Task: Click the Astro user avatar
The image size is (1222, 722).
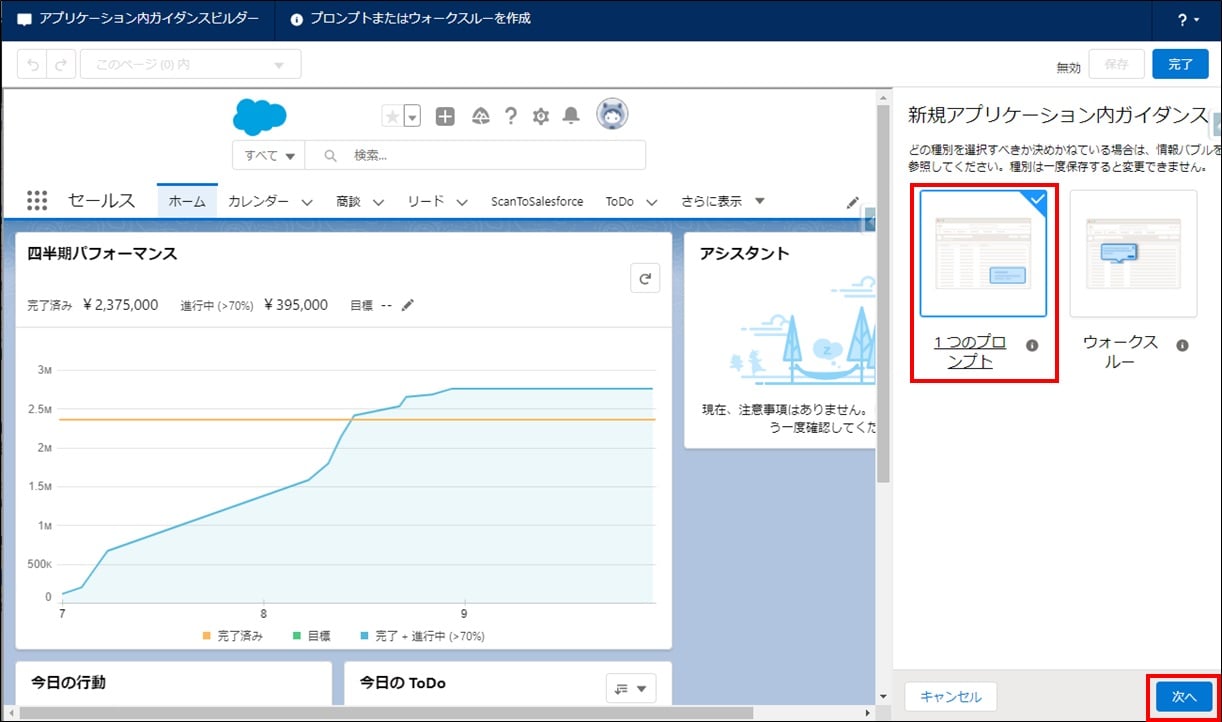Action: (x=612, y=115)
